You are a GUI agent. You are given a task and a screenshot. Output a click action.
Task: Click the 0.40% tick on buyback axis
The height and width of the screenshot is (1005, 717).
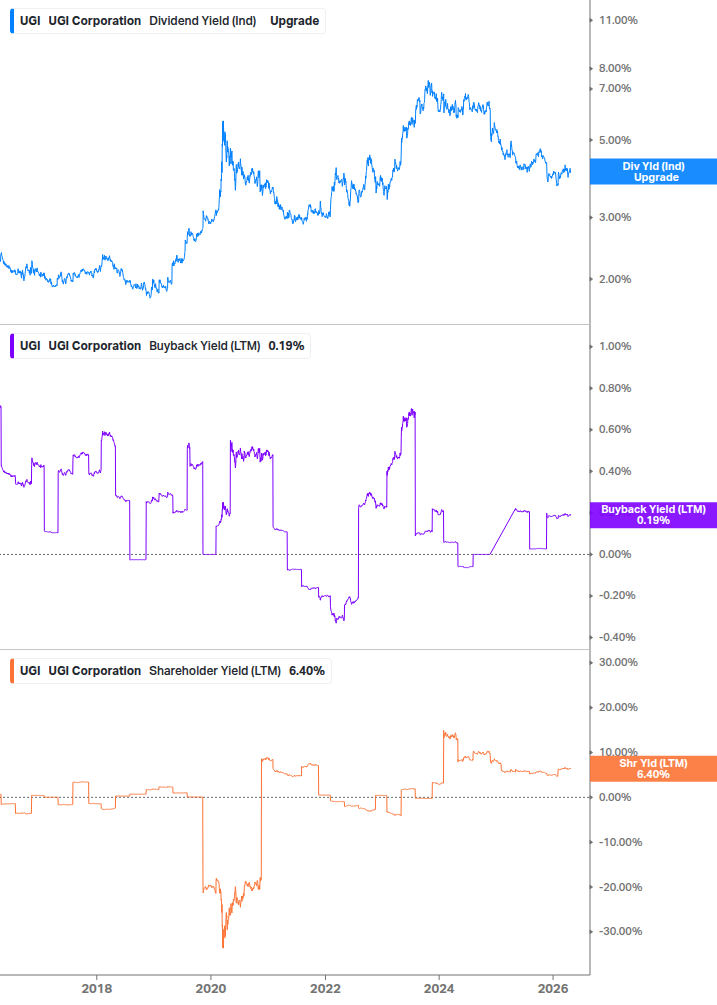[615, 471]
